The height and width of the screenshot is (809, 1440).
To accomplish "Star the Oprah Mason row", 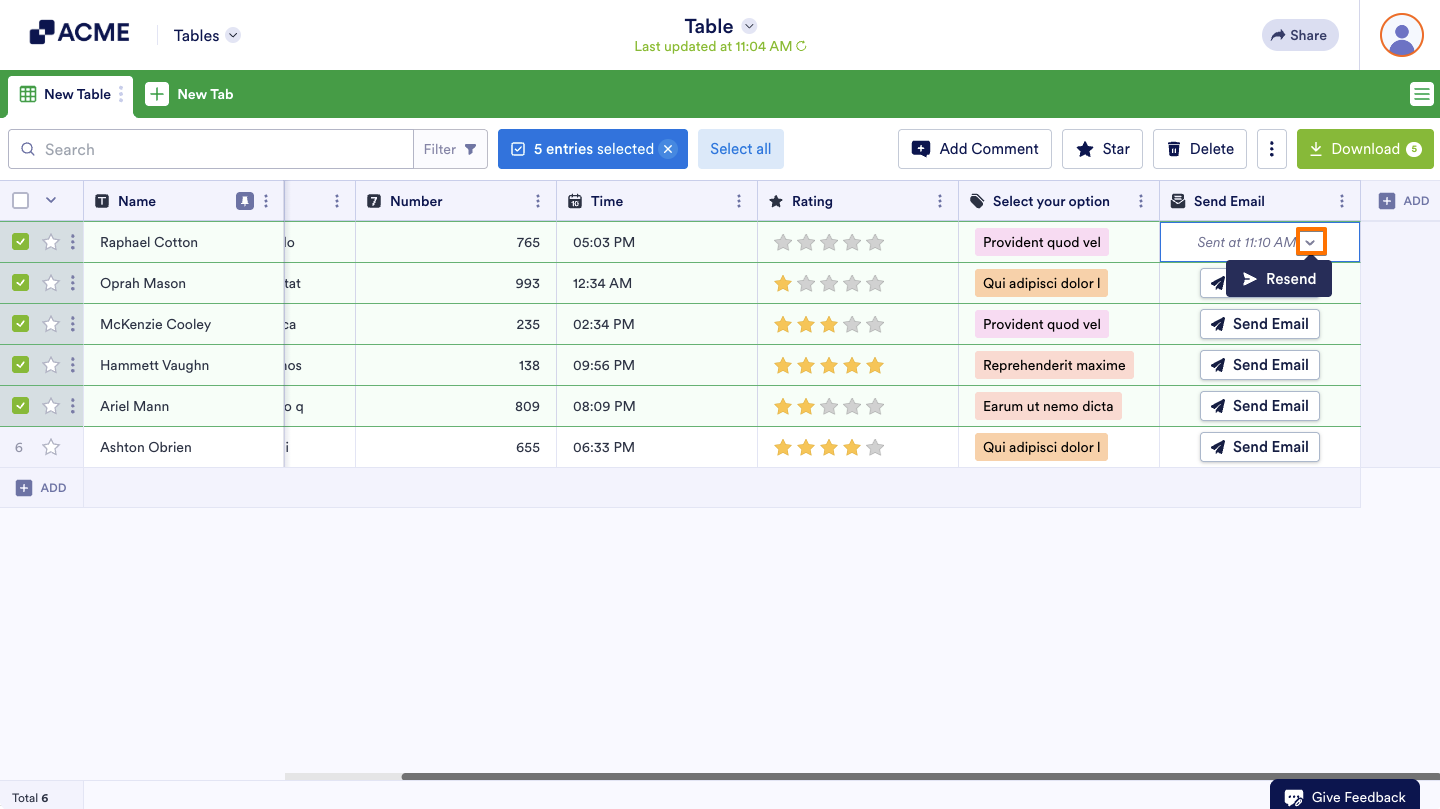I will [x=51, y=283].
